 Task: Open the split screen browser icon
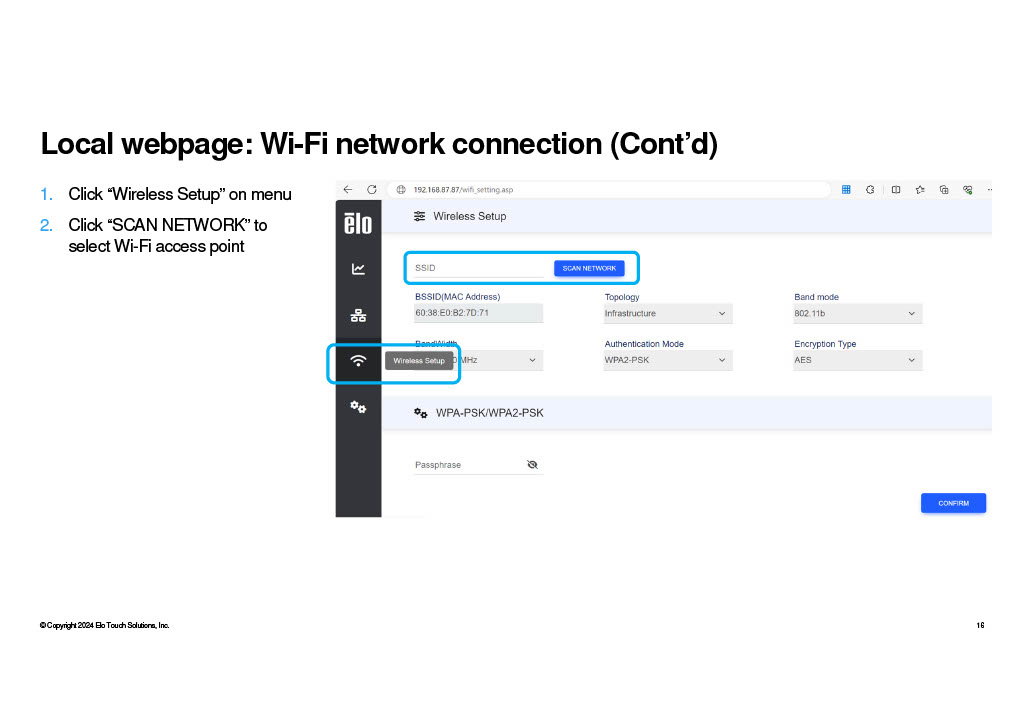click(x=895, y=189)
